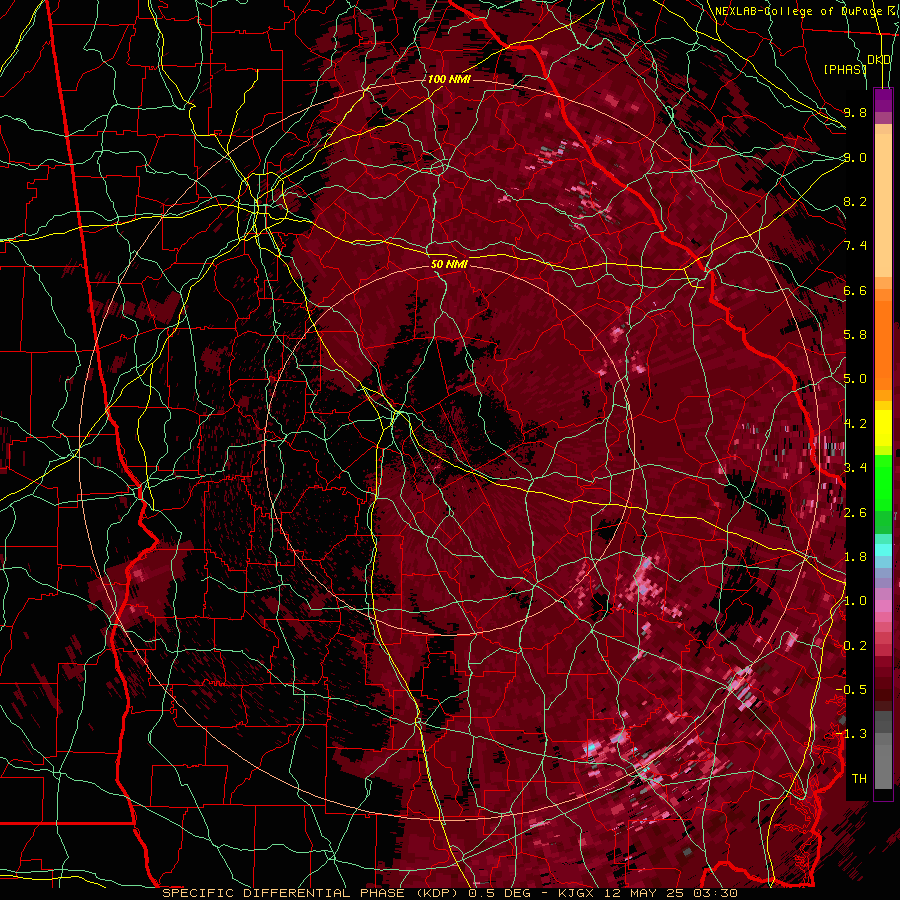Click the 0.2 scale value
The width and height of the screenshot is (900, 900).
pyautogui.click(x=855, y=646)
